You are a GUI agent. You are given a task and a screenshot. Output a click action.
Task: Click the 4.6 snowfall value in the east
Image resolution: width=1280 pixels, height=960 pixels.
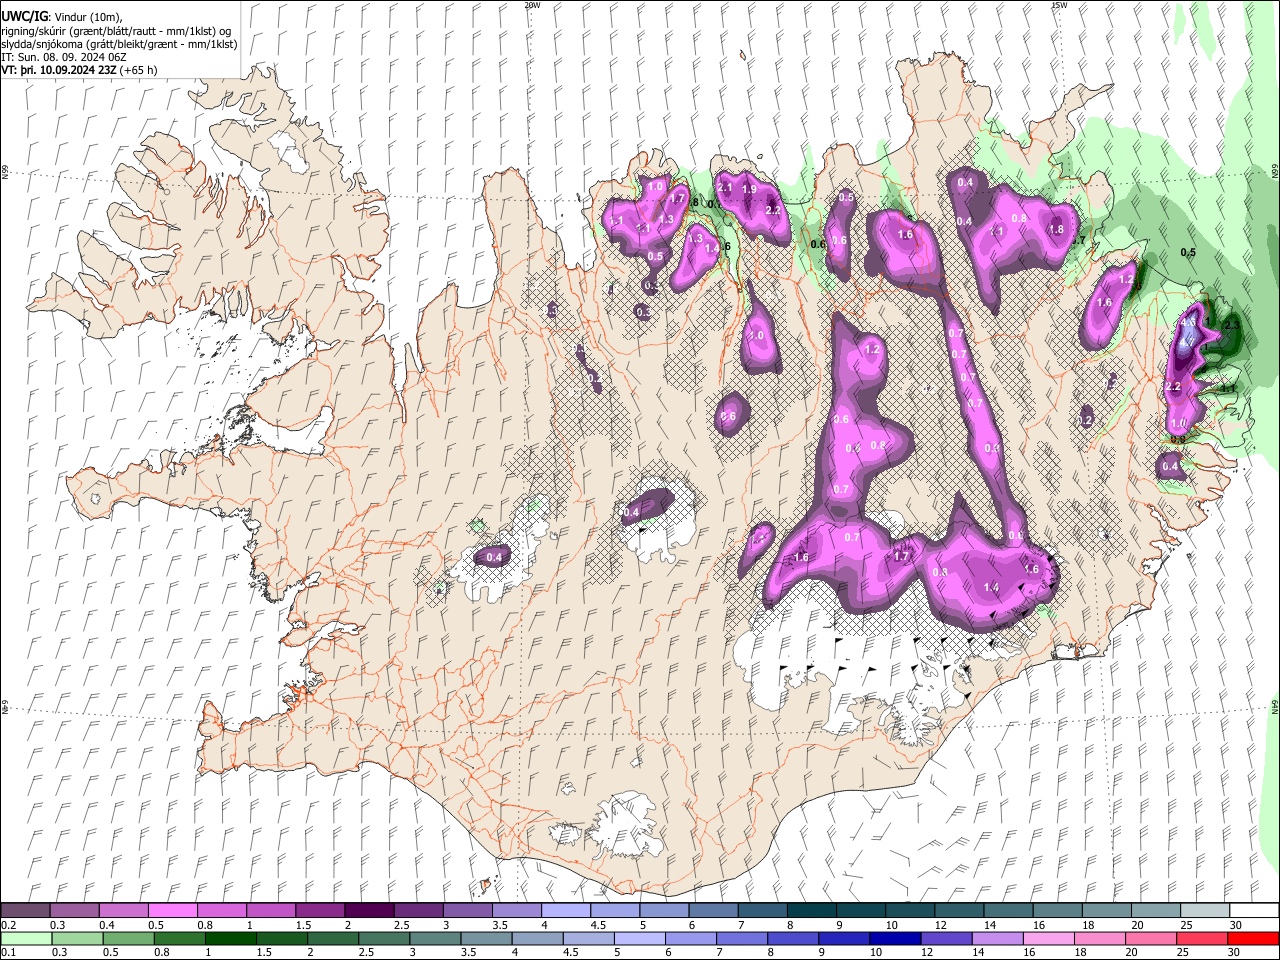coord(1188,323)
